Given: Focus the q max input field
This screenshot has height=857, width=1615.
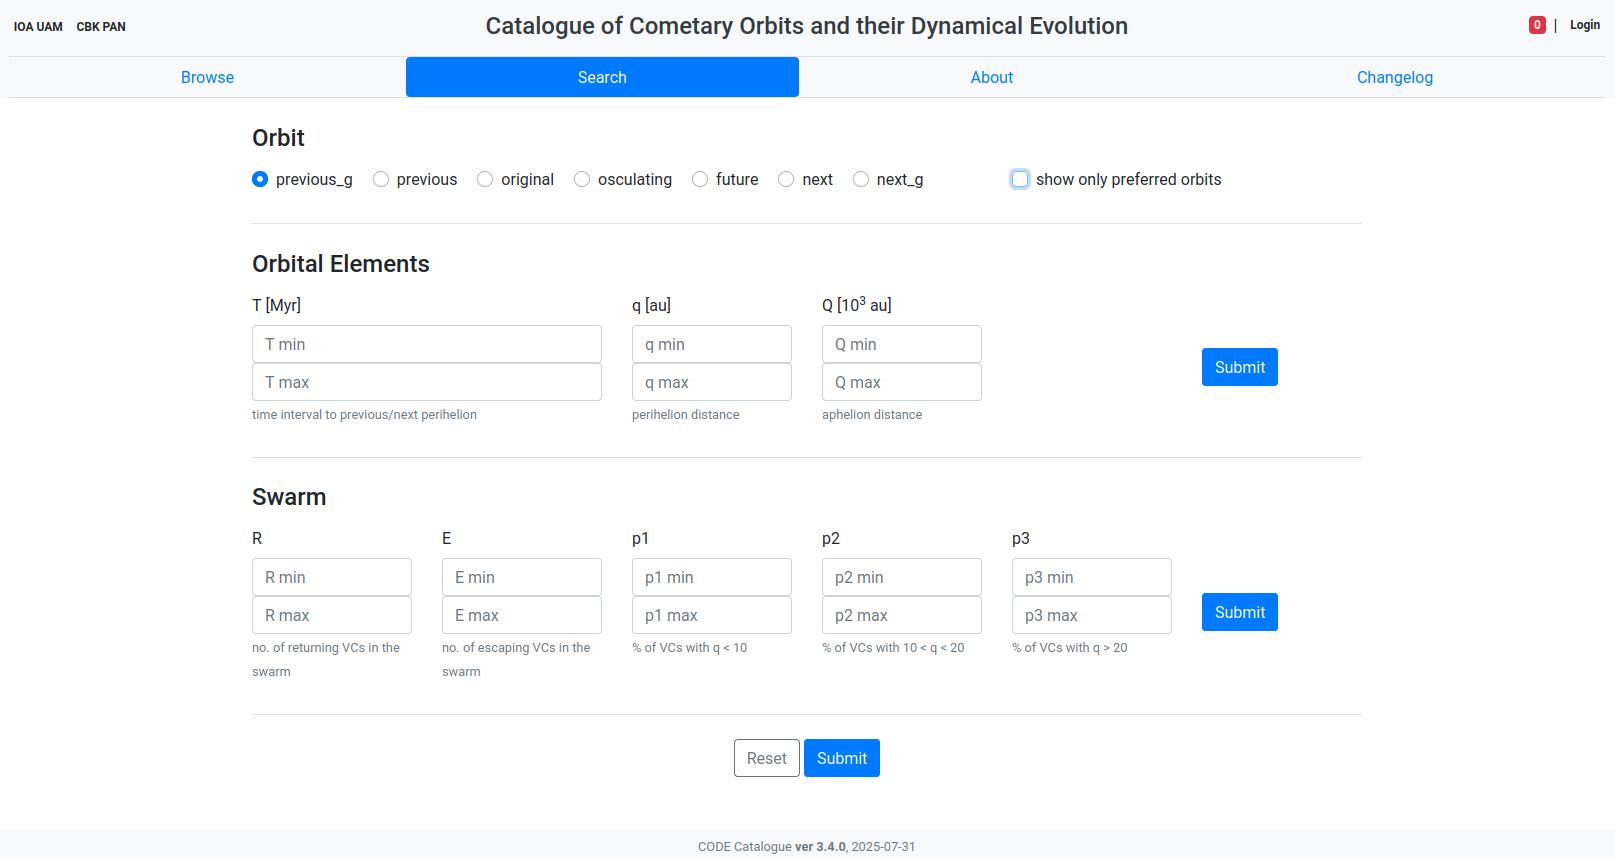Looking at the screenshot, I should coord(711,382).
